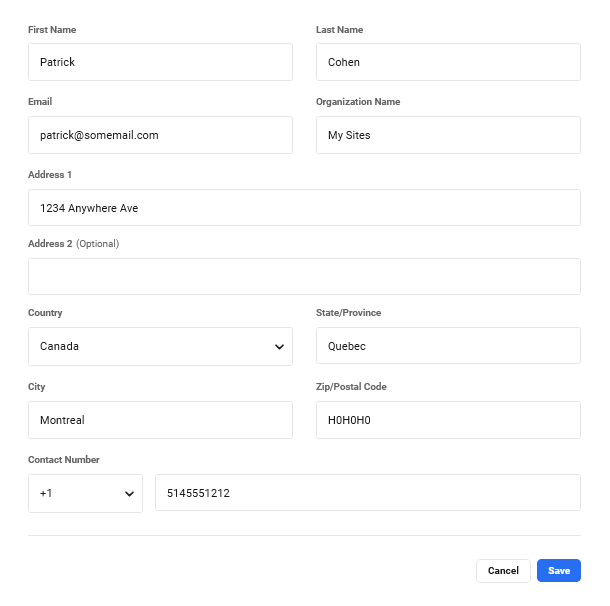Viewport: 610px width, 606px height.
Task: Click the Address 1 label
Action: (x=50, y=175)
